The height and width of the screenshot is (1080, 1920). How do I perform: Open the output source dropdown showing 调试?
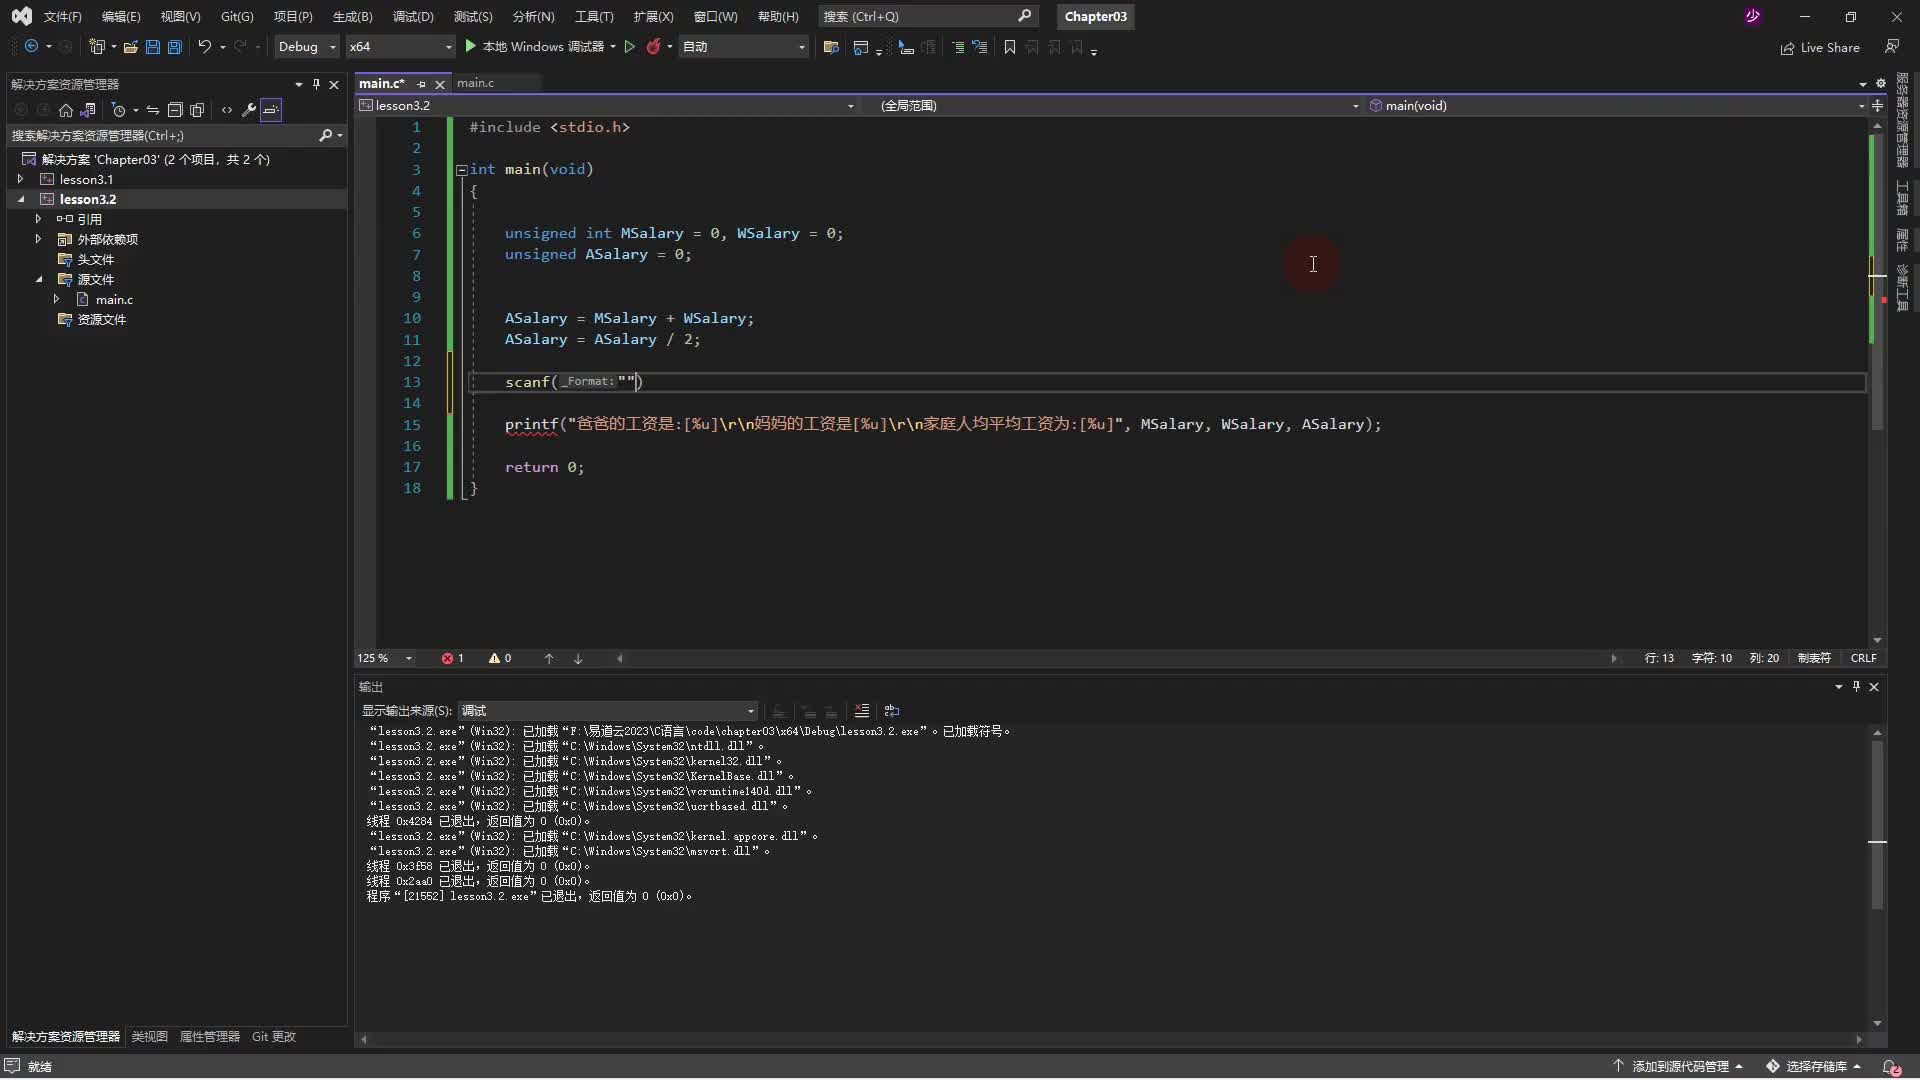(607, 711)
